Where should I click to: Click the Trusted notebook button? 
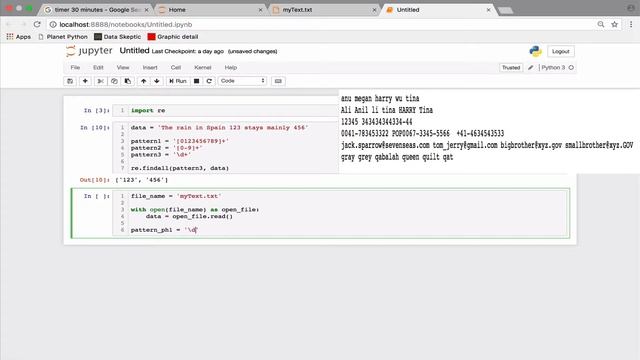click(x=511, y=67)
